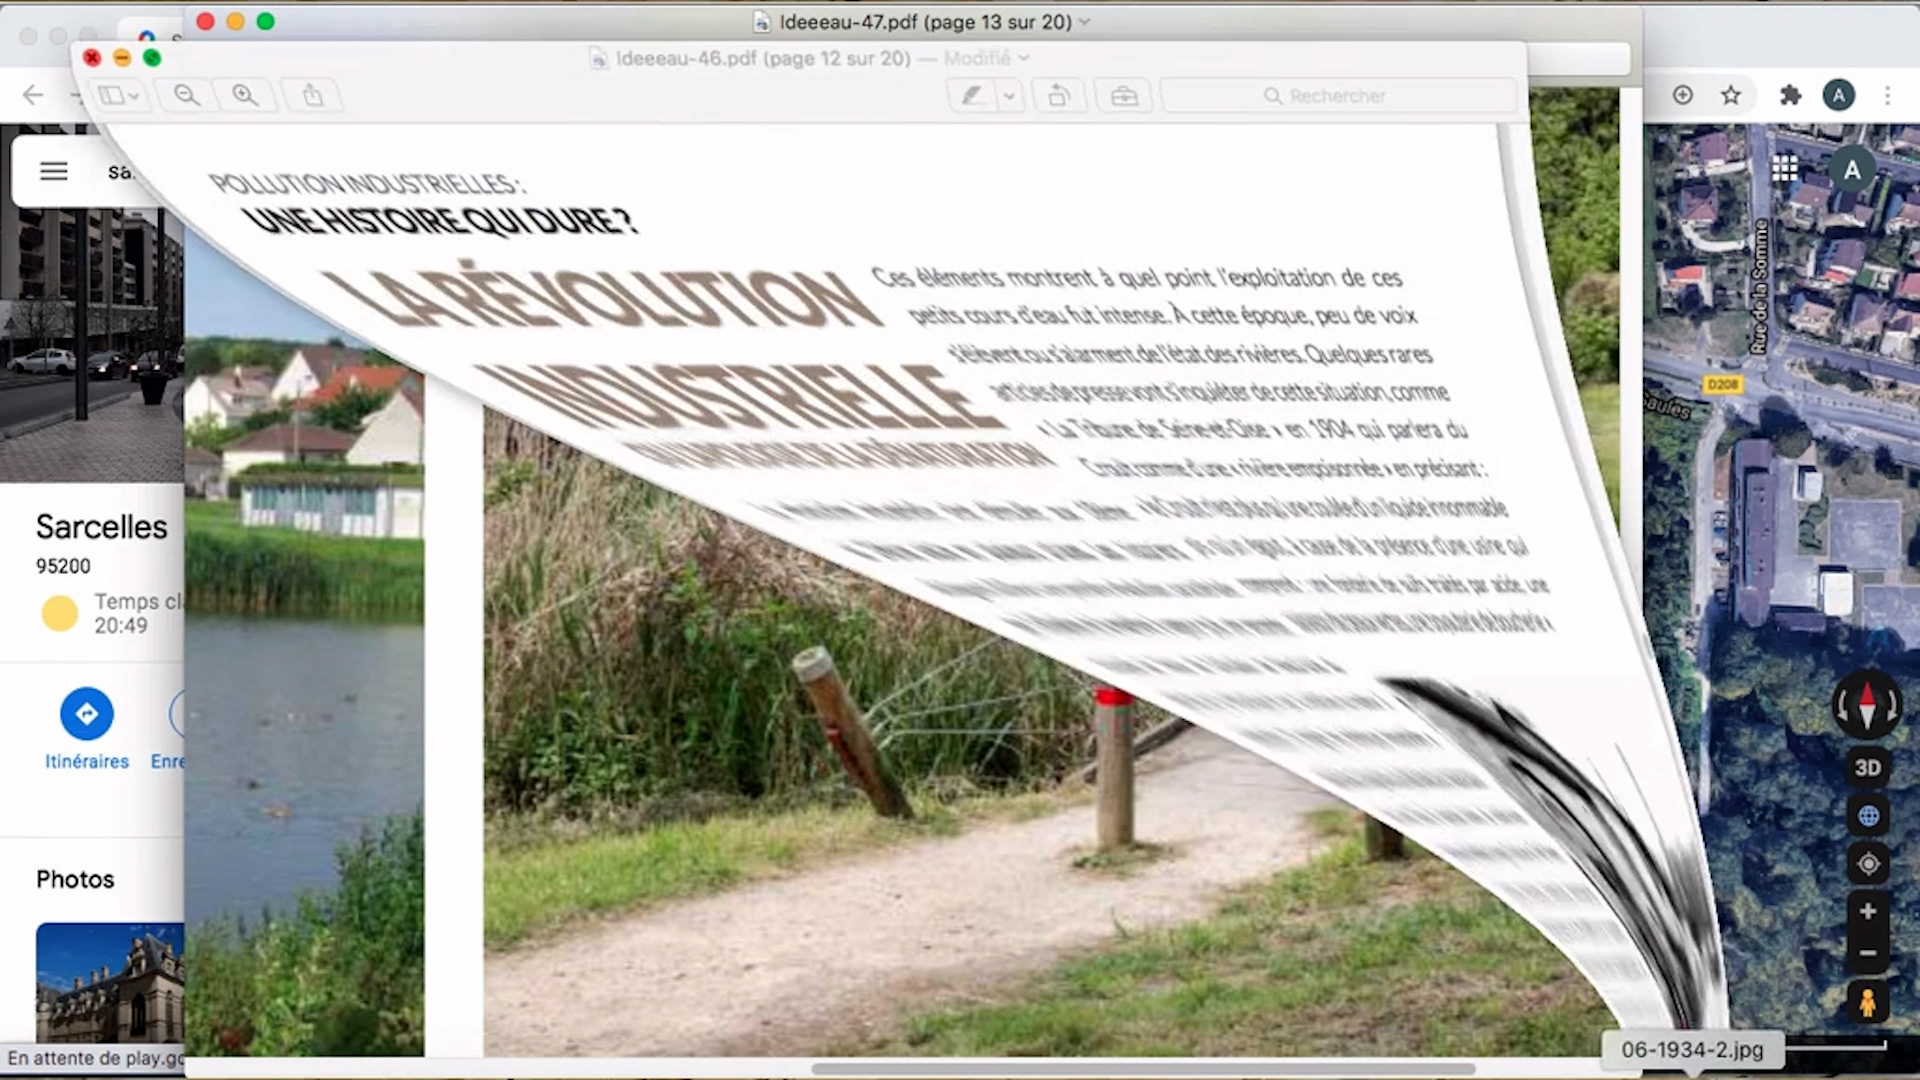Reset the map compass orientation
Image resolution: width=1920 pixels, height=1080 pixels.
pyautogui.click(x=1867, y=705)
